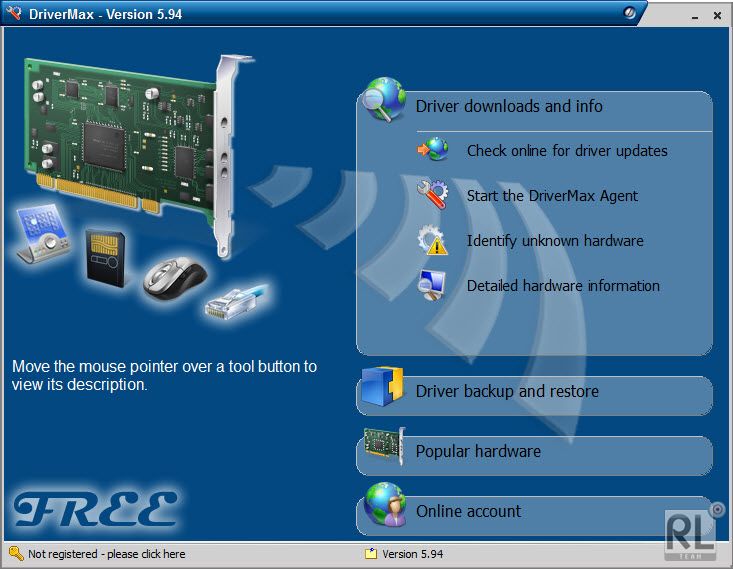
Task: Expand the Popular hardware section
Action: [x=478, y=451]
